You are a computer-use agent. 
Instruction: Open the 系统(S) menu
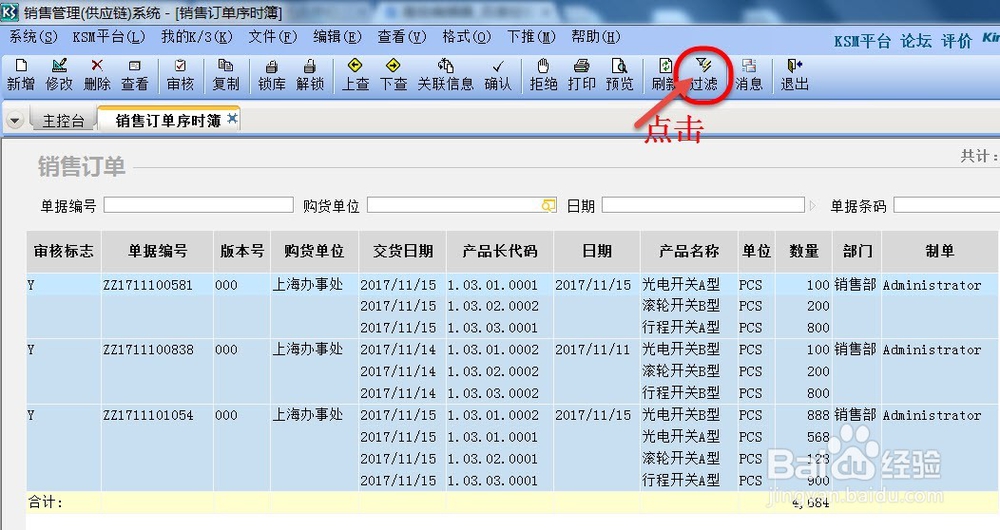pos(33,37)
